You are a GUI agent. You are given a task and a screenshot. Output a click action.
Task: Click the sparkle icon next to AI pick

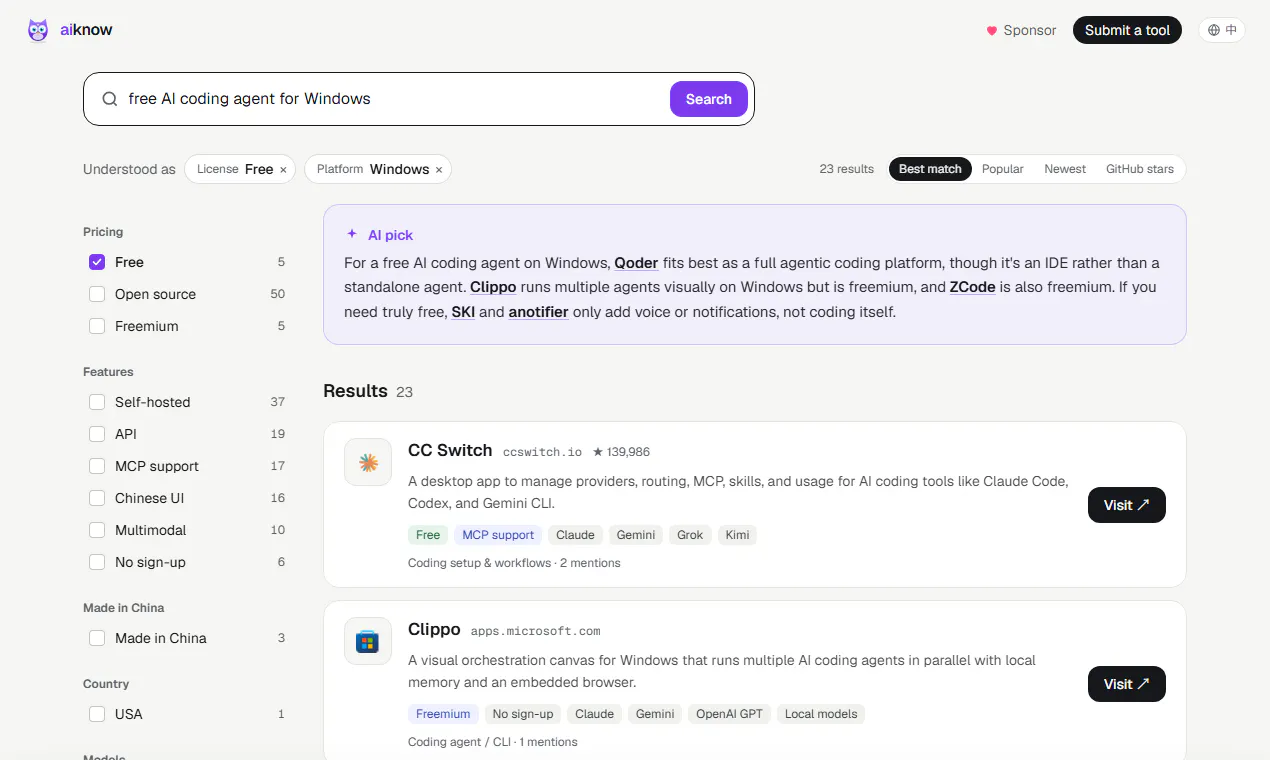tap(352, 234)
